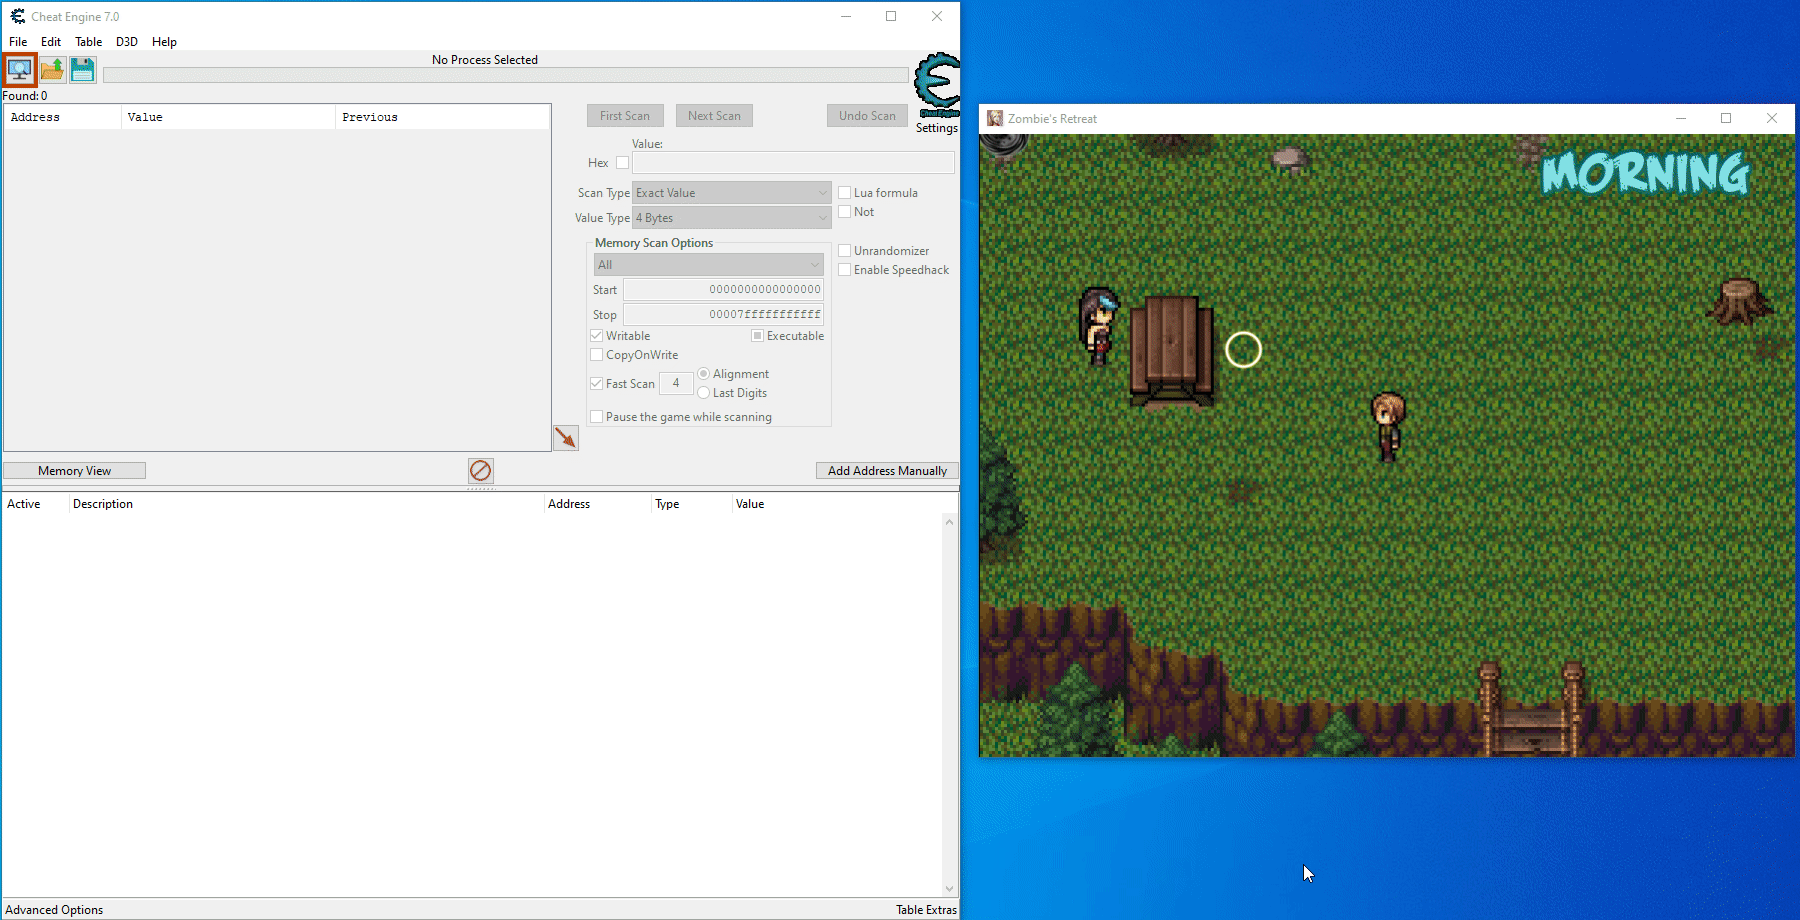Click the Fast Scan alignment value field
This screenshot has width=1800, height=920.
coord(676,383)
